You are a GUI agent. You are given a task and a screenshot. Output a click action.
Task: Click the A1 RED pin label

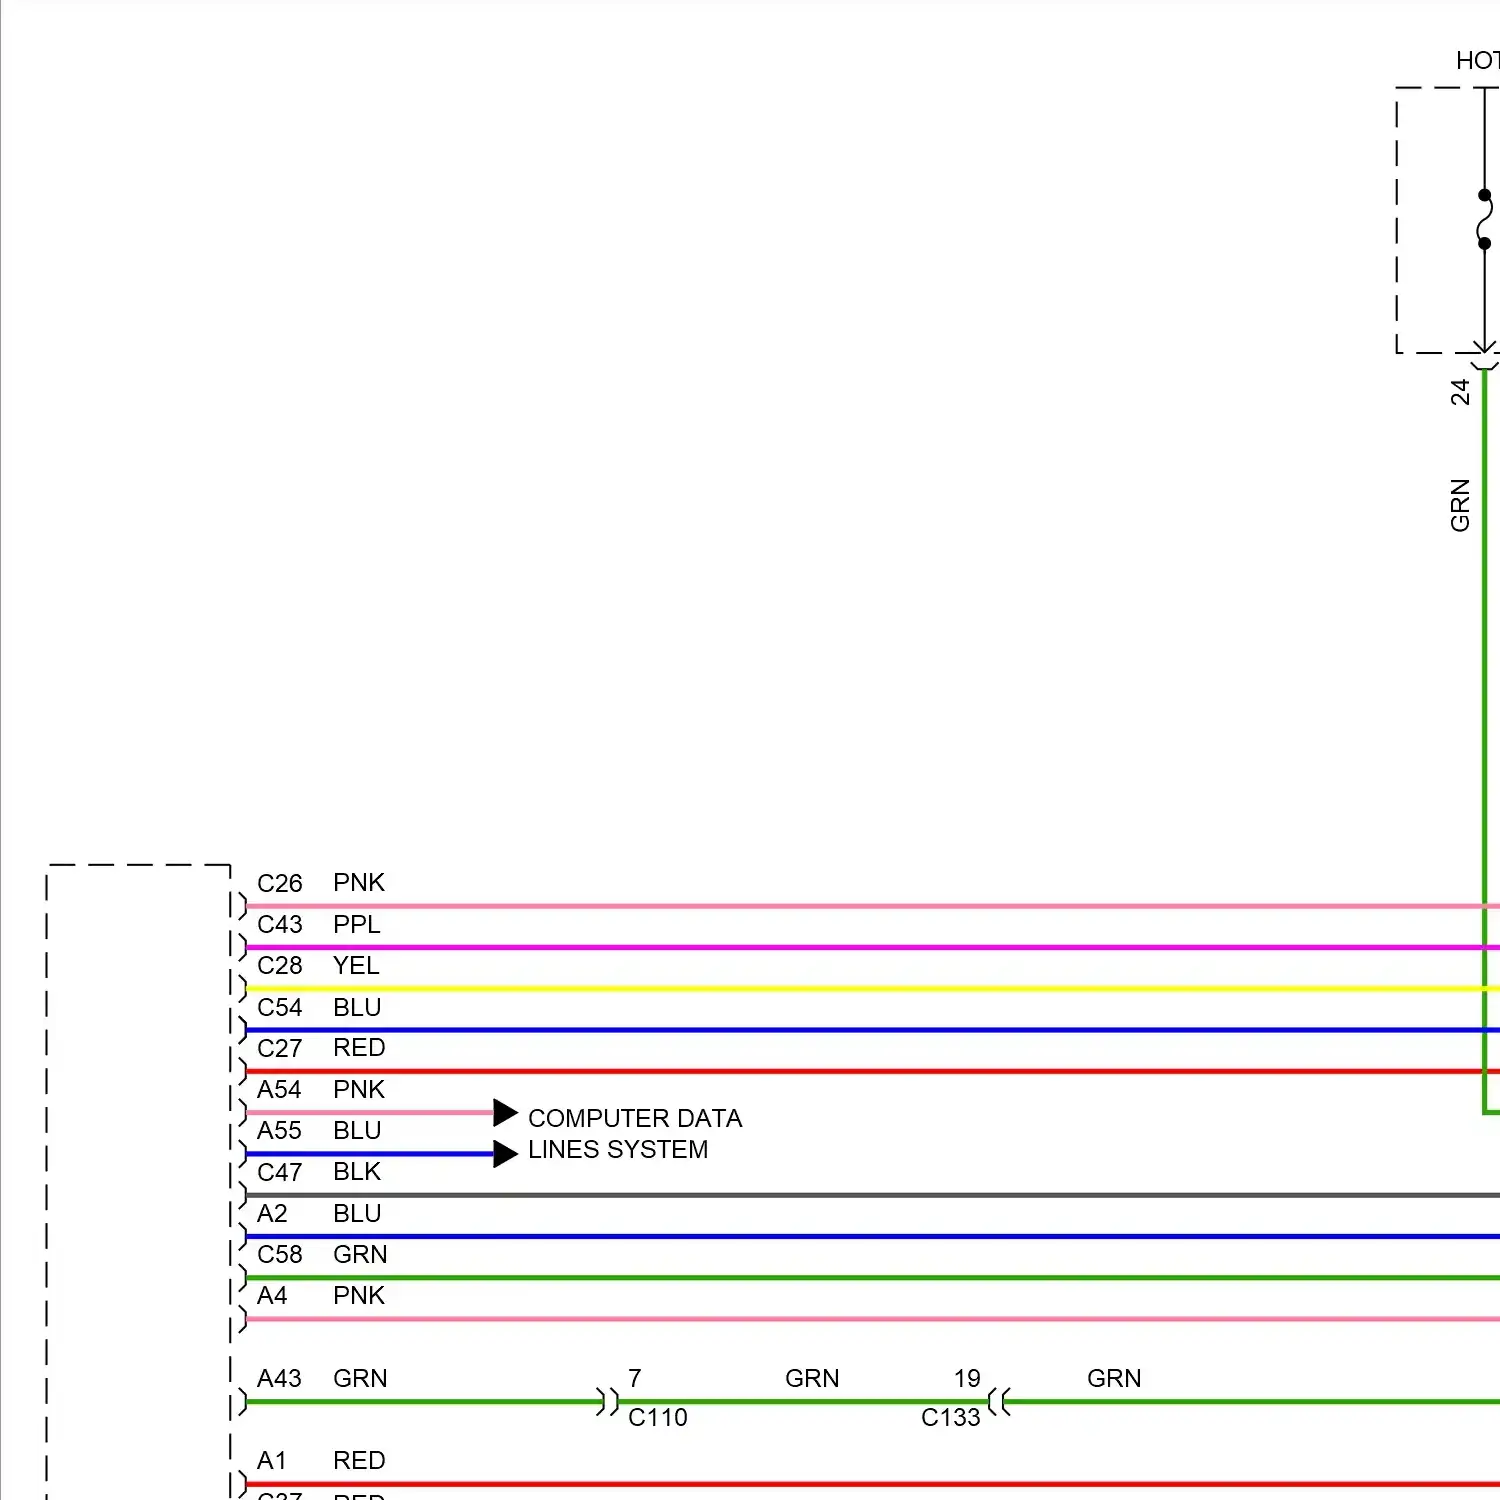pyautogui.click(x=320, y=1460)
